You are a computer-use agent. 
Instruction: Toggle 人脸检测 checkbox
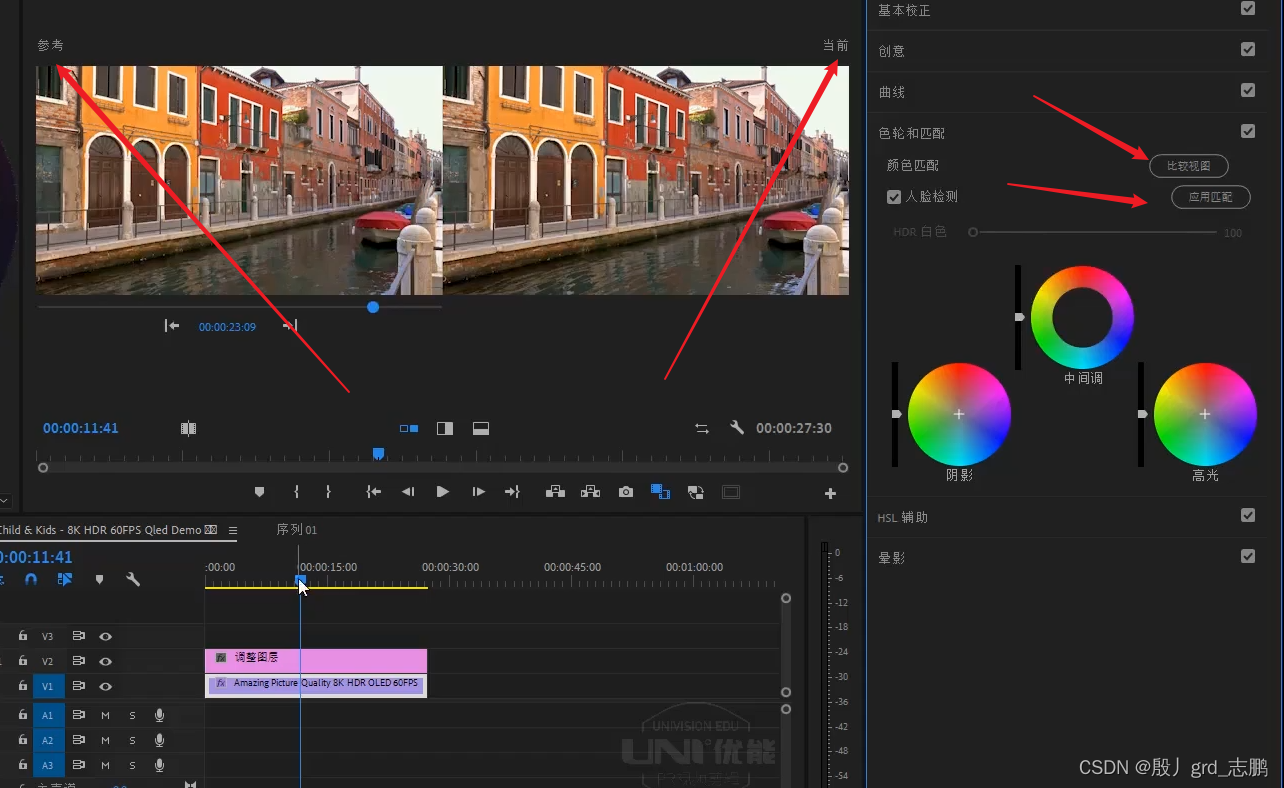point(894,197)
